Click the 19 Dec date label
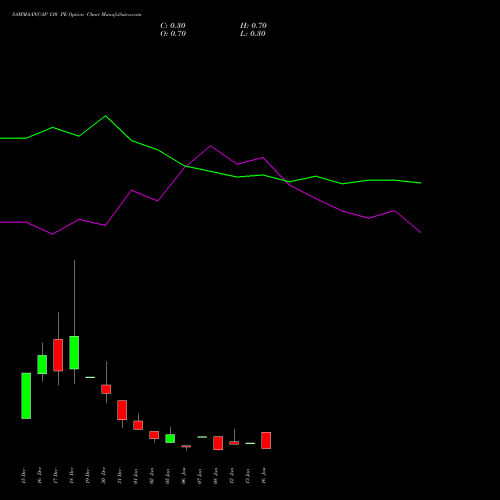Viewport: 500px width, 500px height. pos(87,476)
